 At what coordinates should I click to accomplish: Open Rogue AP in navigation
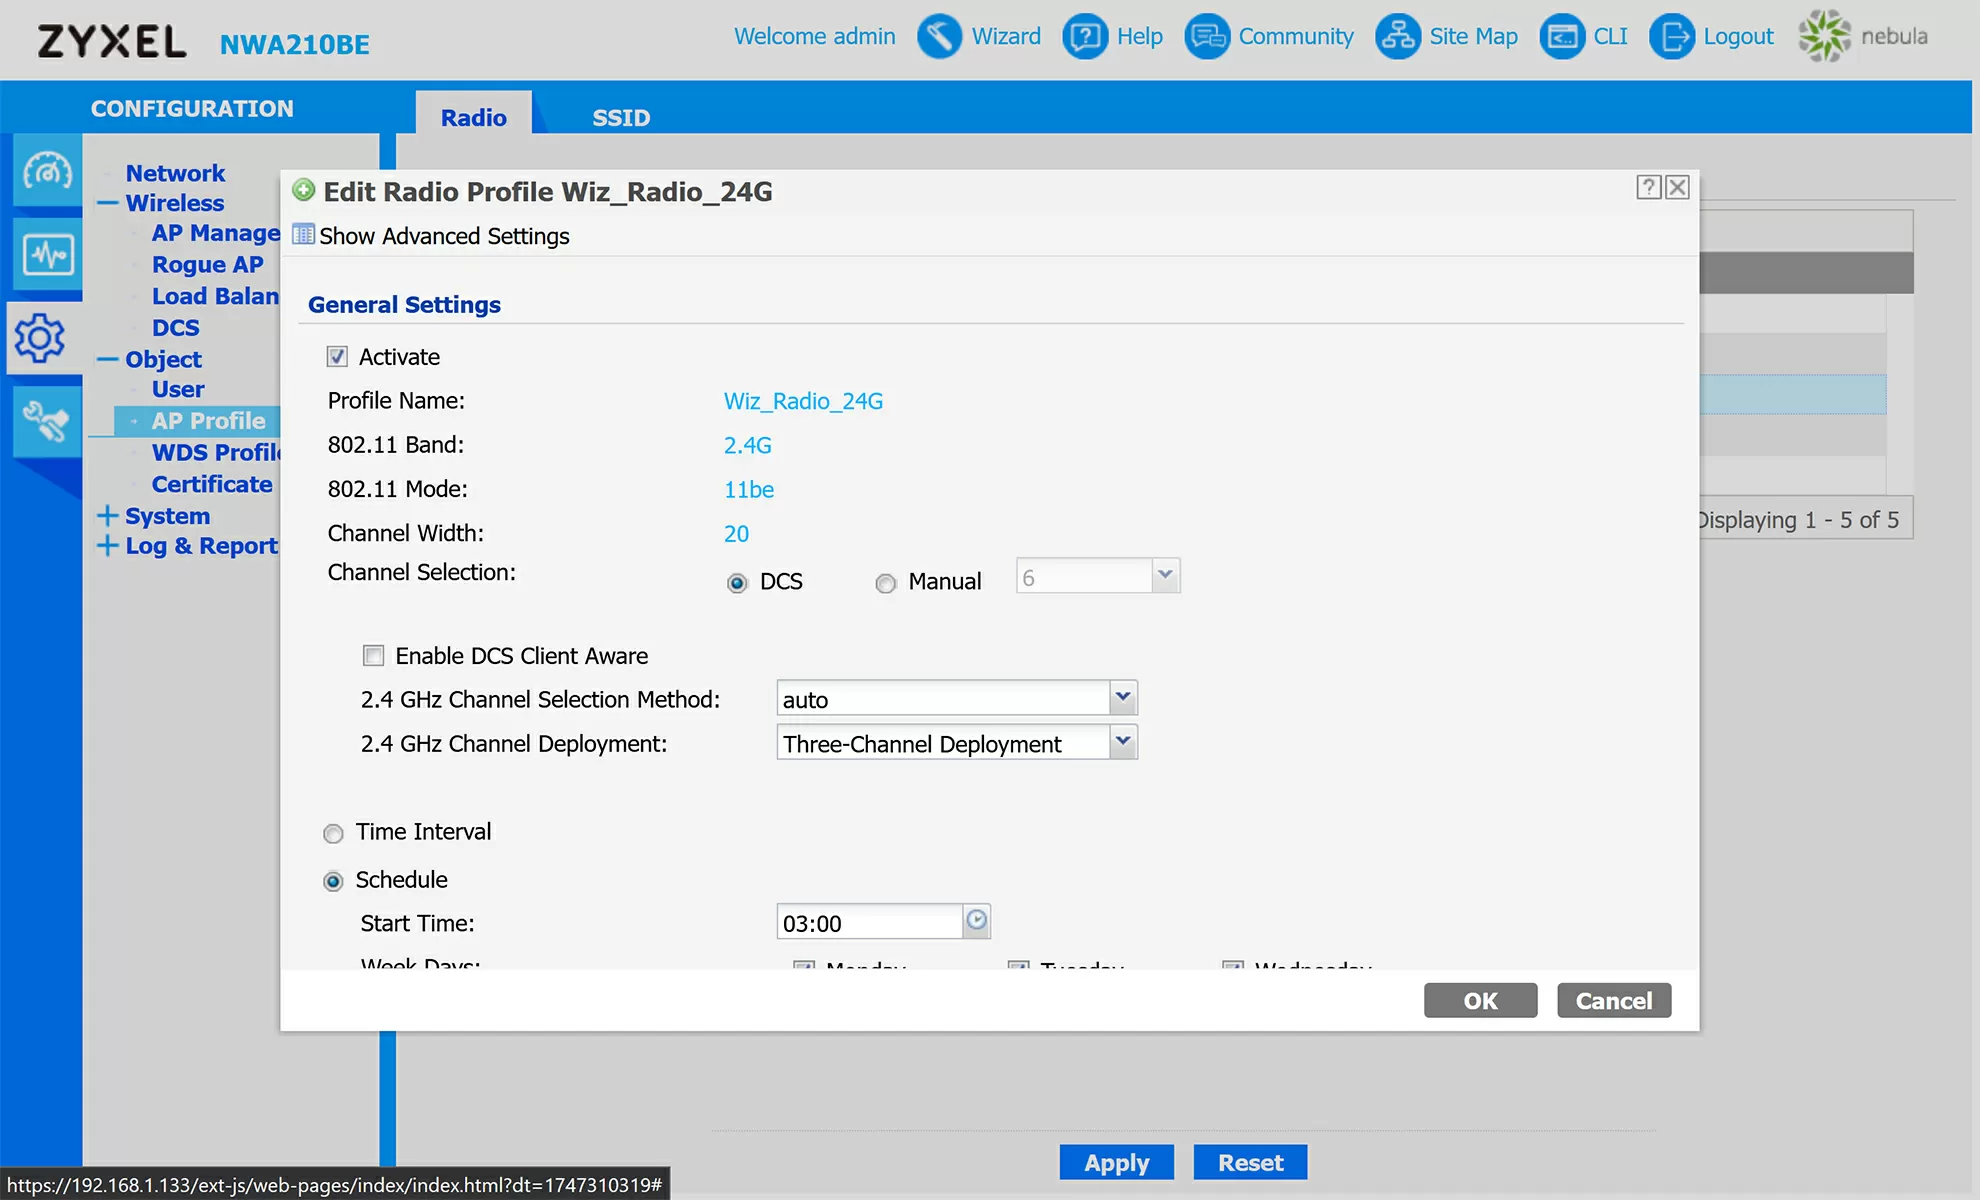(207, 265)
